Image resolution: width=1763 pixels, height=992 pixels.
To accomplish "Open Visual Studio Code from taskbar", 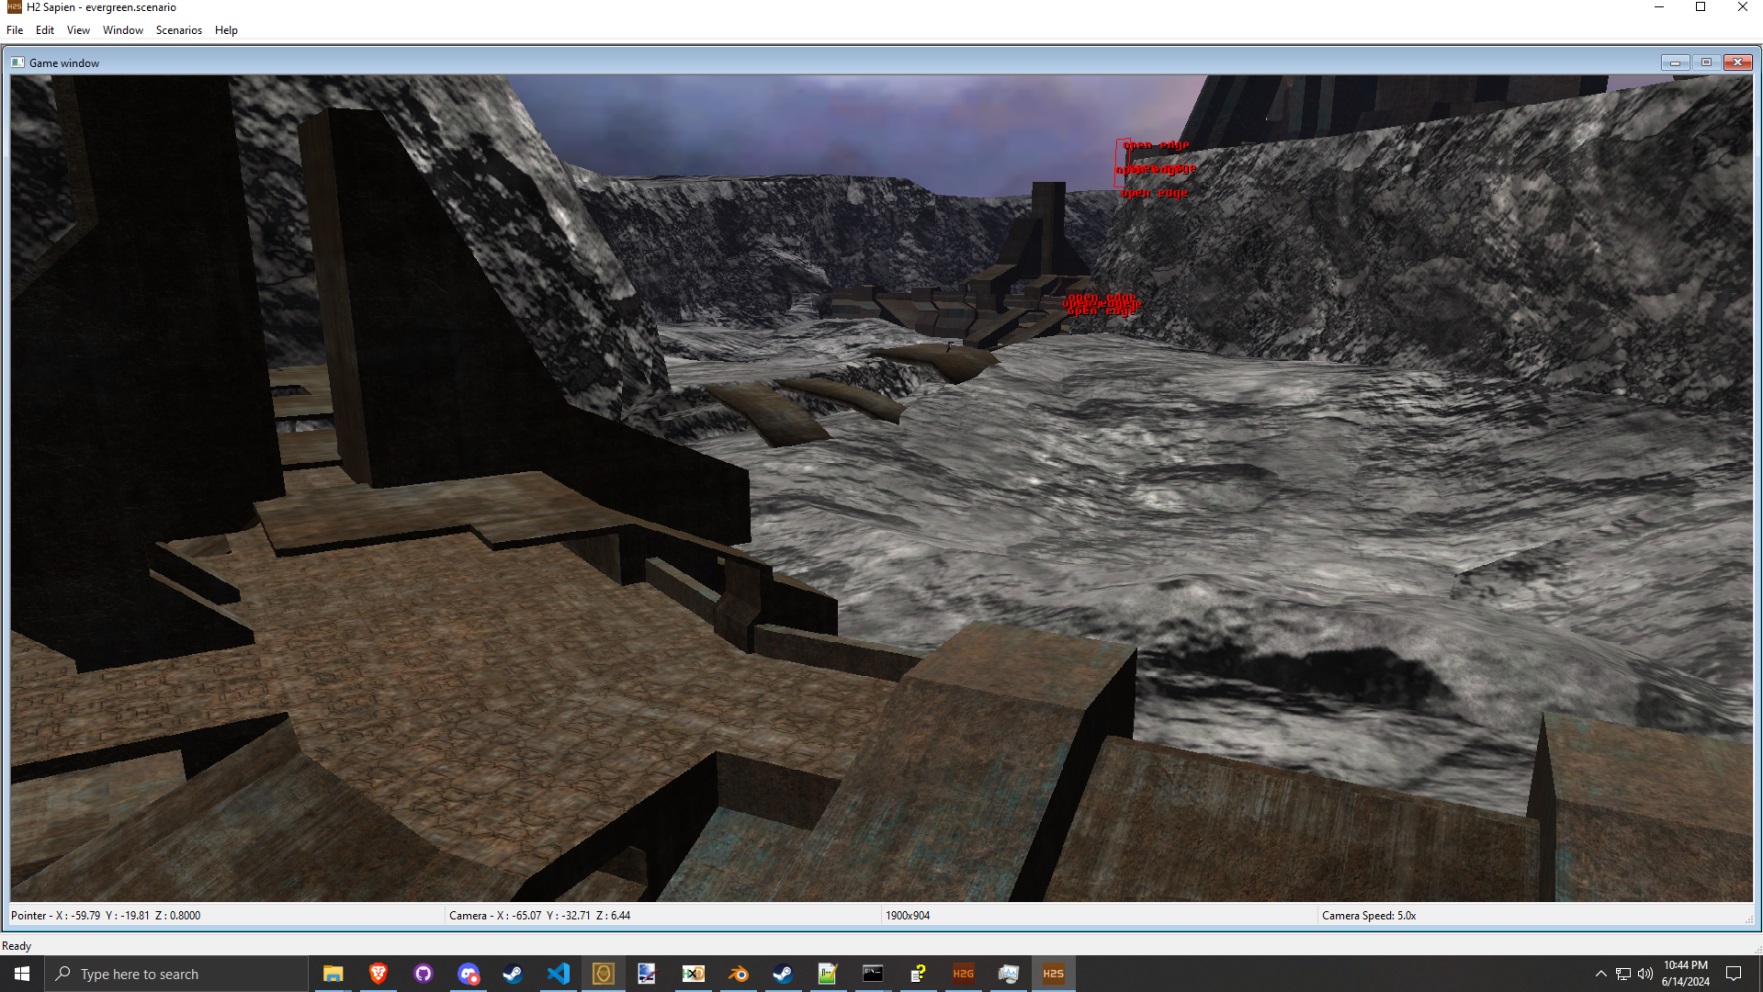I will 558,973.
